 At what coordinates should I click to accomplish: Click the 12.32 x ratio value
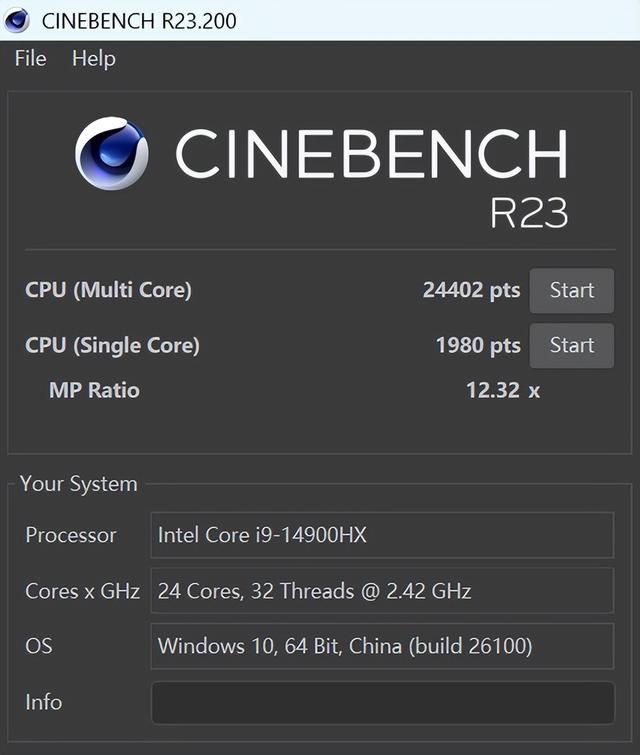click(502, 390)
